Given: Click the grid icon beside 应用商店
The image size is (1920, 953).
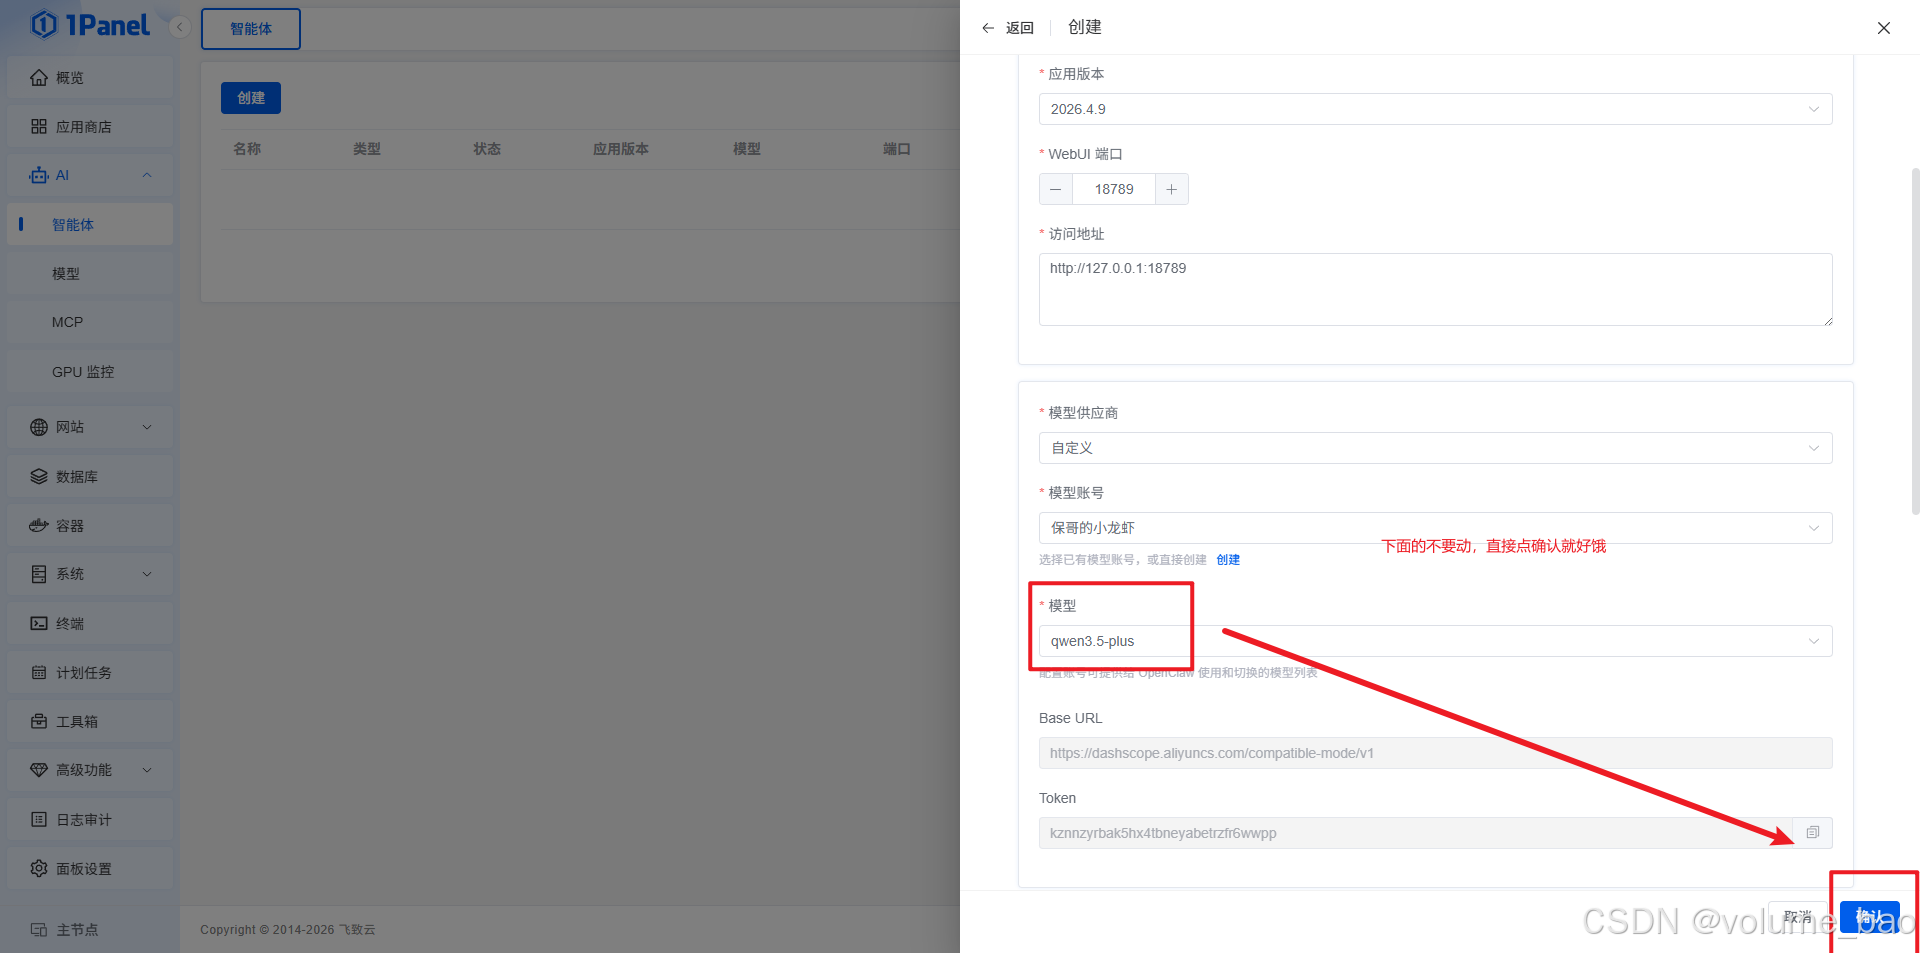Looking at the screenshot, I should pyautogui.click(x=39, y=127).
